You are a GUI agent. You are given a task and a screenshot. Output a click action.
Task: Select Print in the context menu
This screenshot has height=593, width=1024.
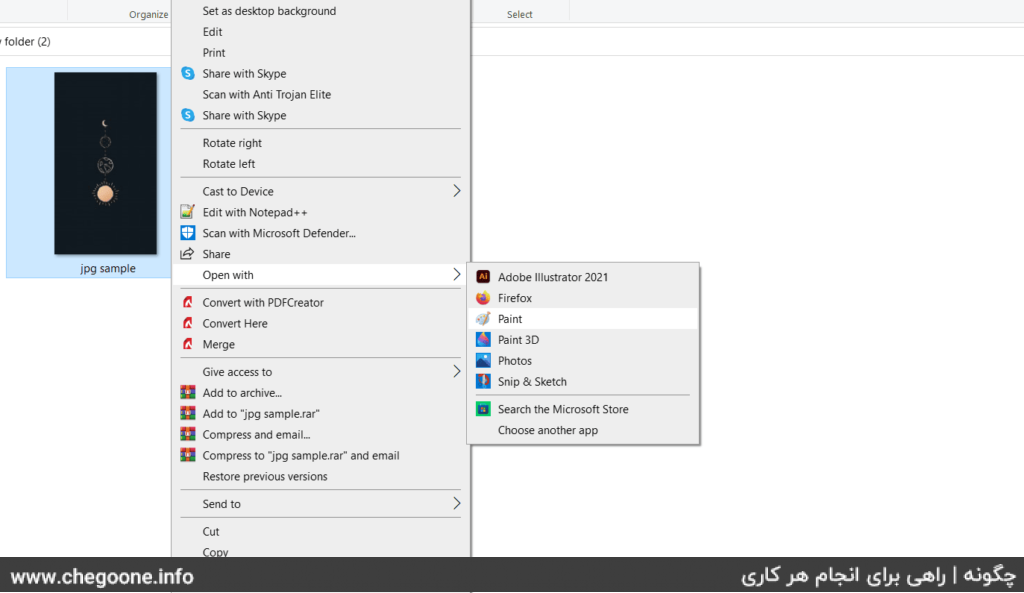pos(214,53)
